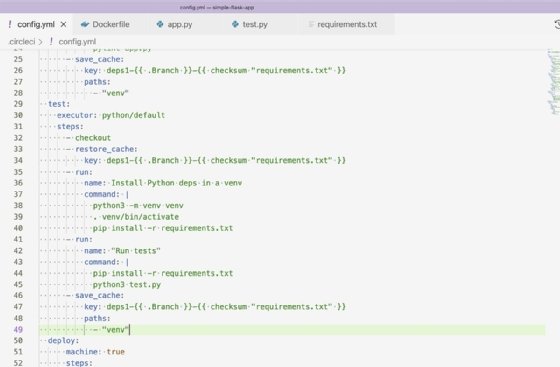Image resolution: width=560 pixels, height=367 pixels.
Task: Click the Python icon on app.py tab
Action: [160, 24]
